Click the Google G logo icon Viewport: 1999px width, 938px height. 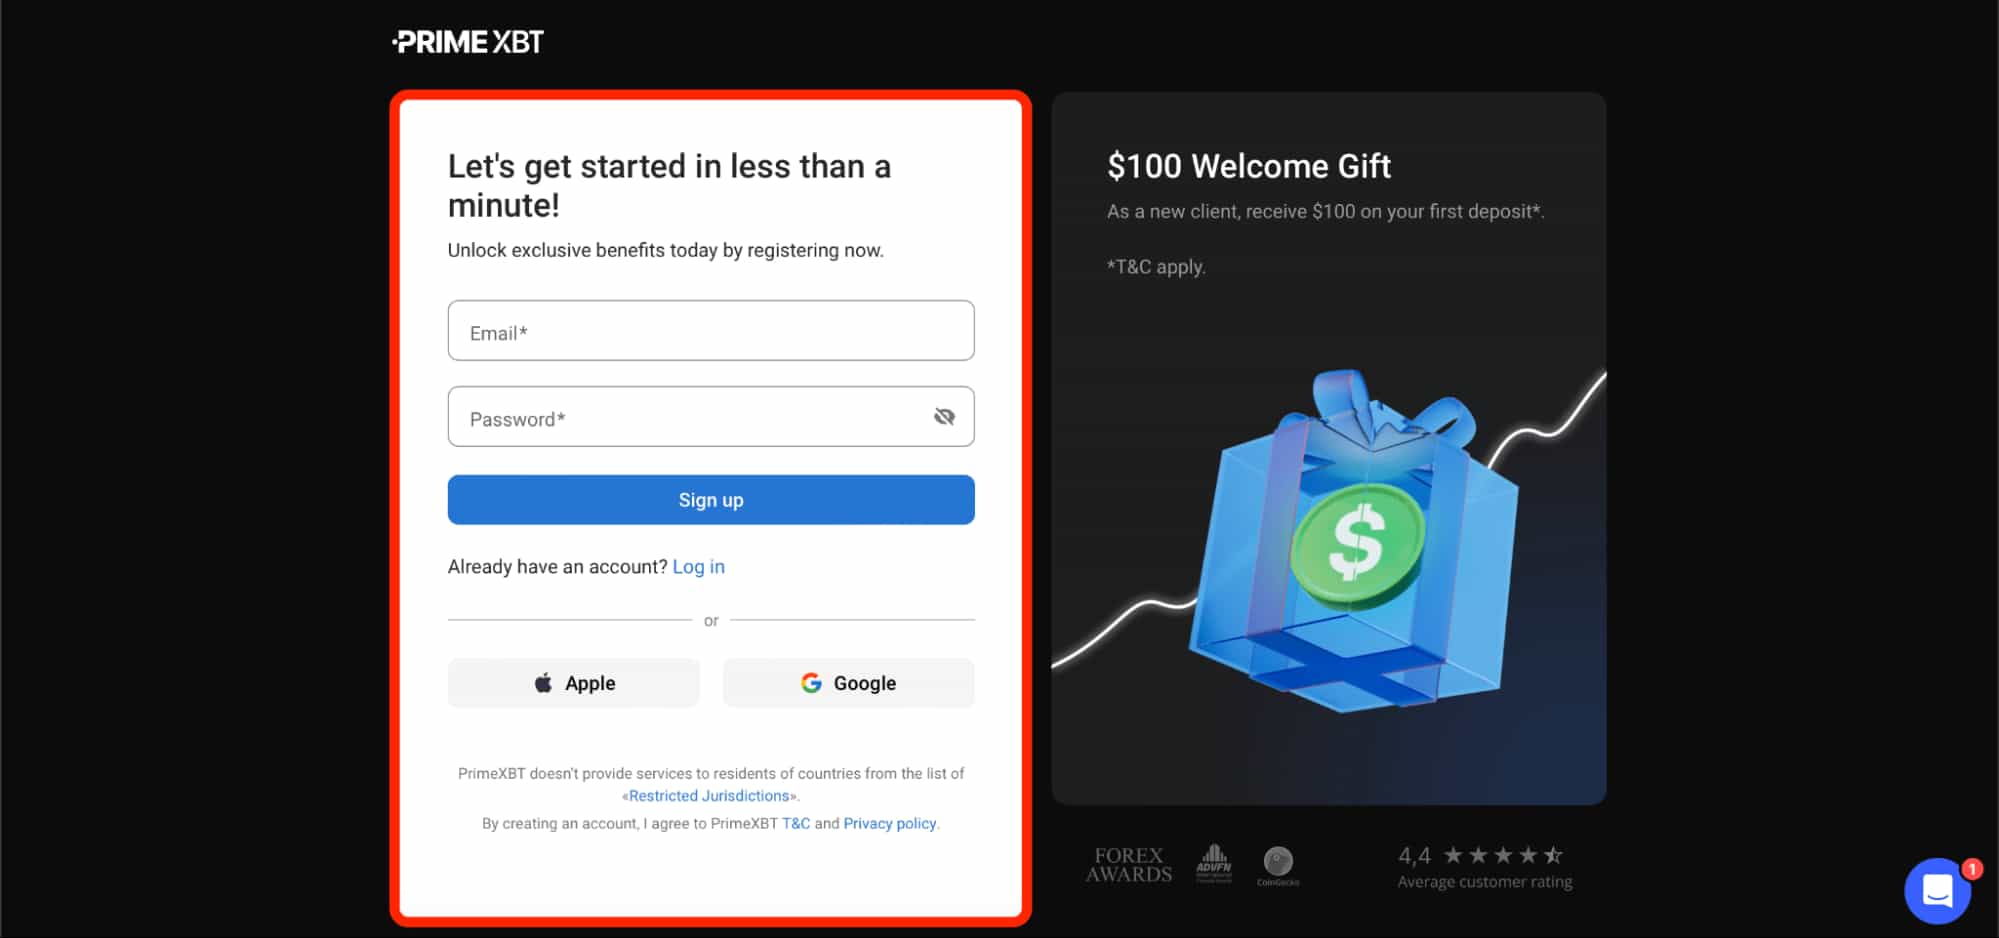(x=811, y=683)
